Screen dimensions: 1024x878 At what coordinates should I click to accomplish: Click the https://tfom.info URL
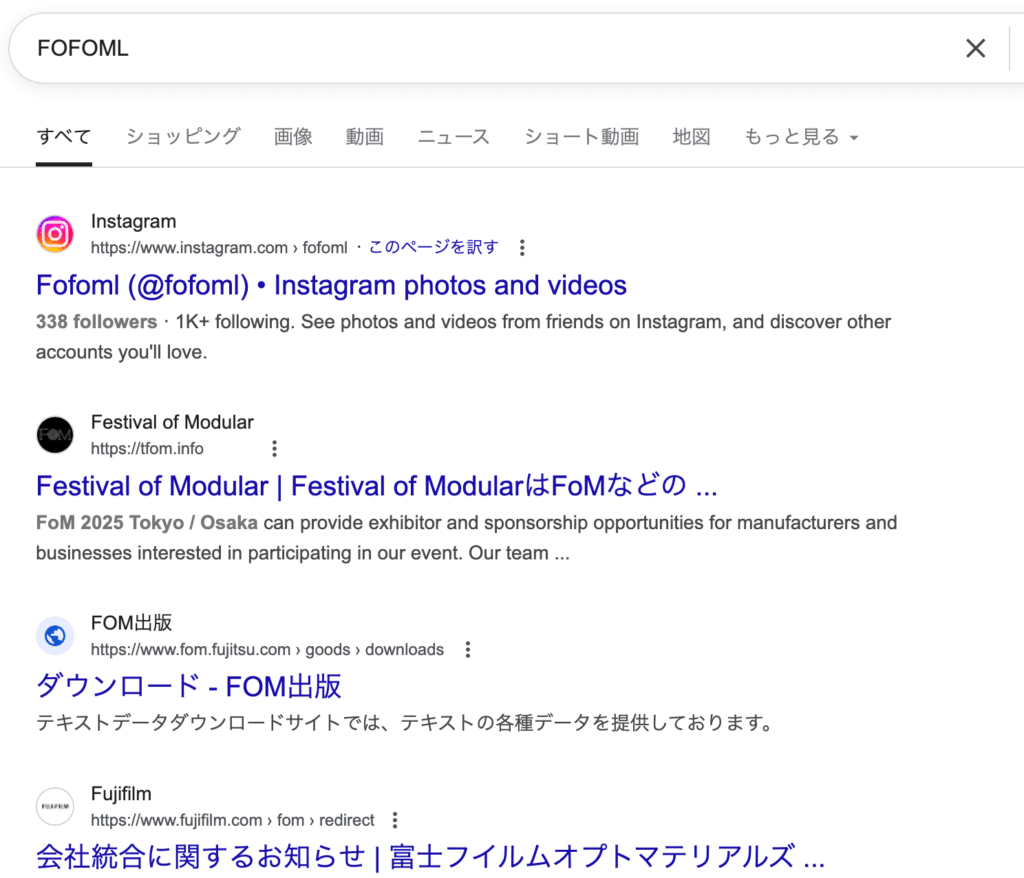click(x=147, y=449)
